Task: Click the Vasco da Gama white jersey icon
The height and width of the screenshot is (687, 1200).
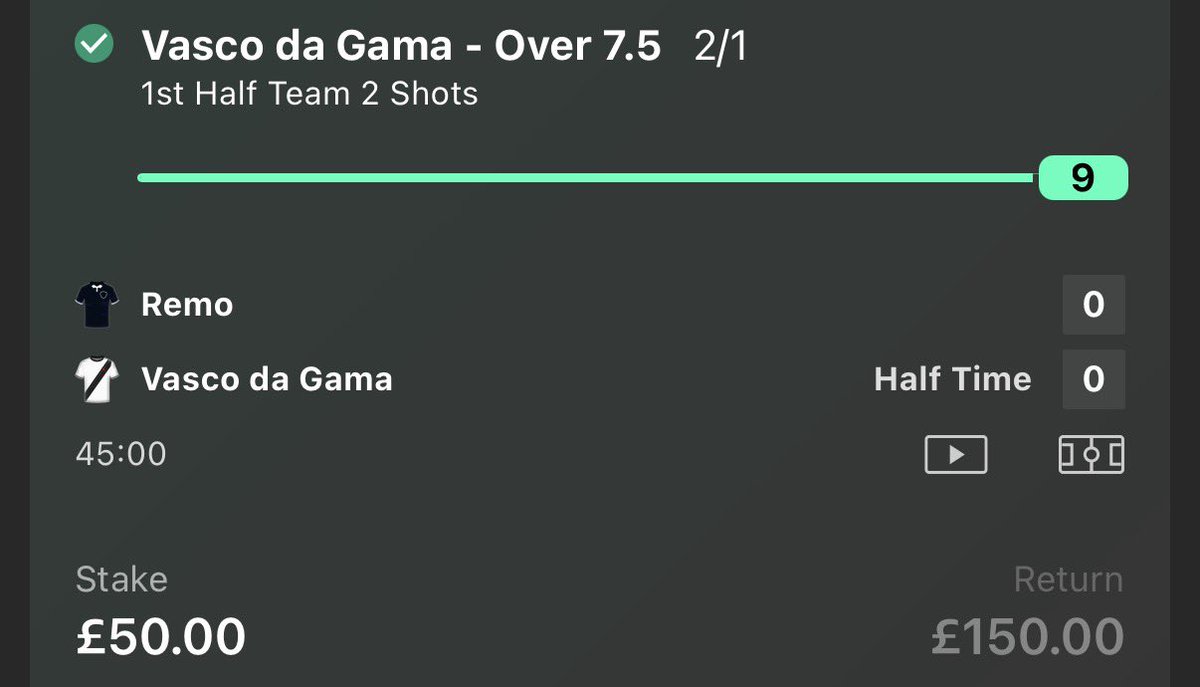Action: (x=97, y=379)
